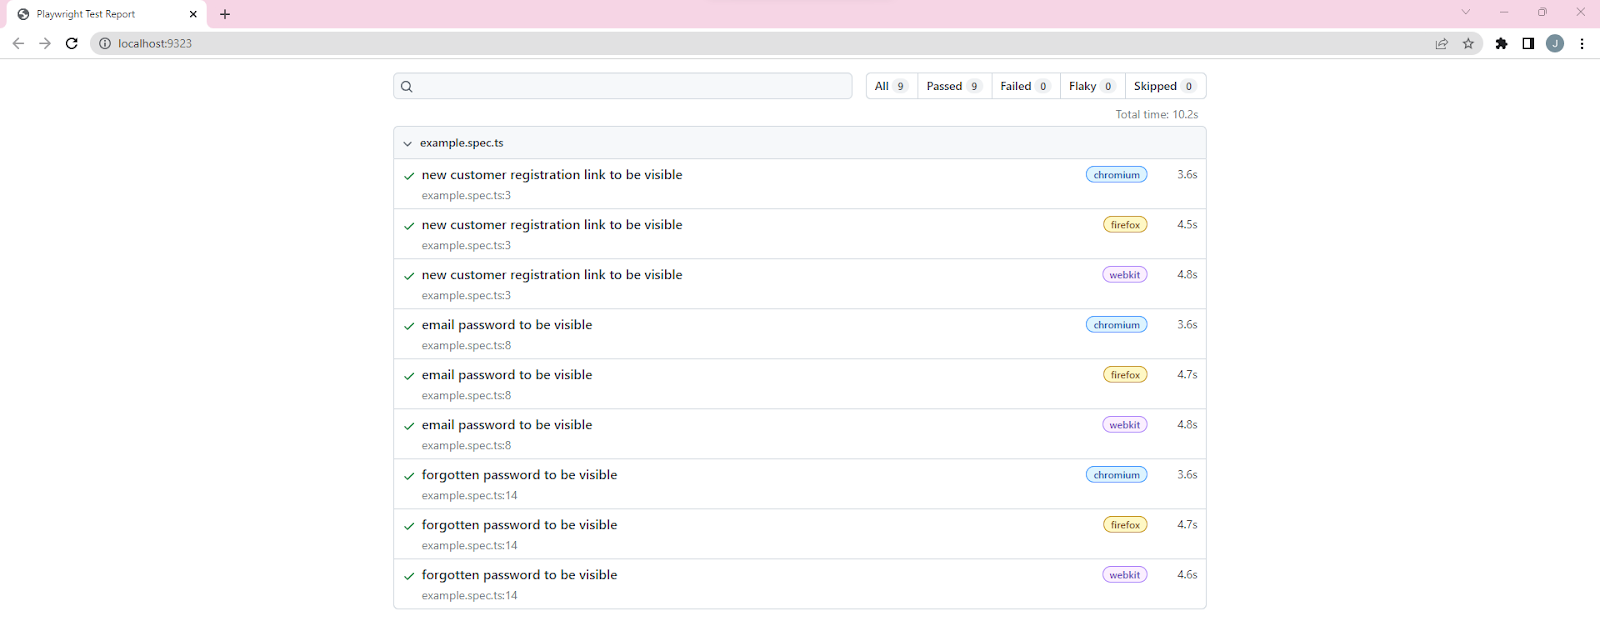1600x631 pixels.
Task: Click passed checkmark of firefox new customer registration test
Action: (x=409, y=226)
